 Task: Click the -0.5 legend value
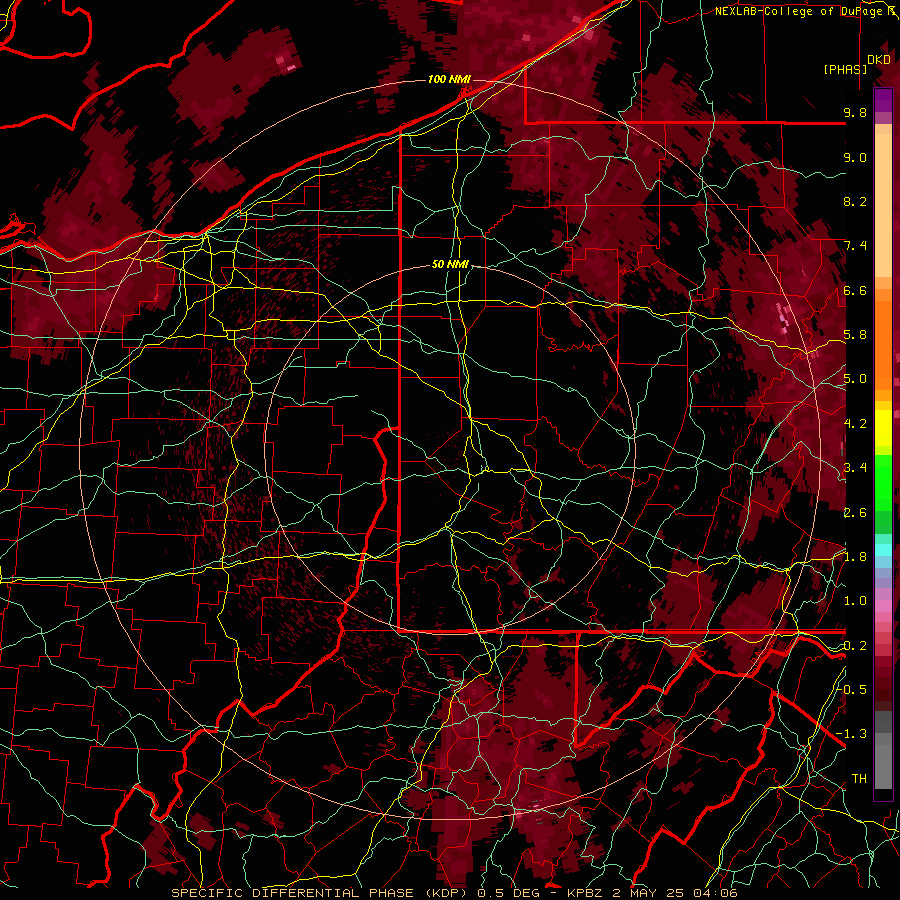click(x=852, y=690)
